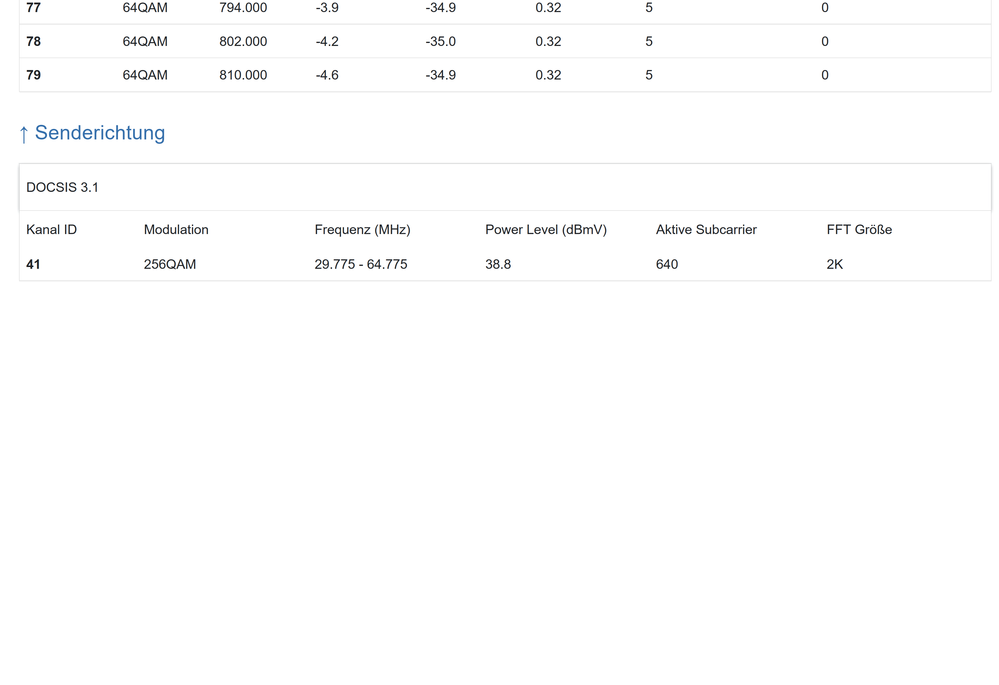Select the 0.32 value in row 79
This screenshot has height=685, width=999.
[548, 75]
